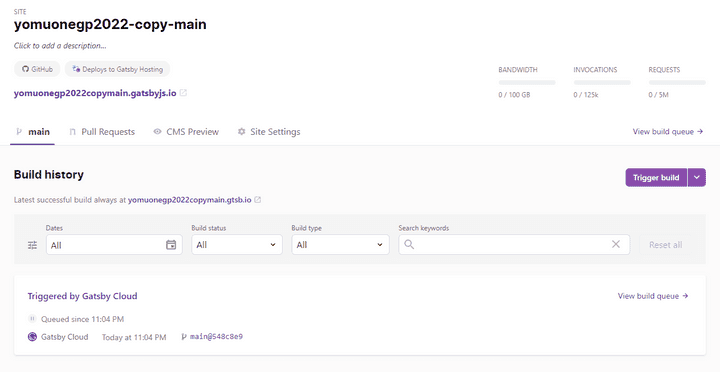Click into the Search keywords field
Image resolution: width=720 pixels, height=372 pixels.
(x=514, y=244)
